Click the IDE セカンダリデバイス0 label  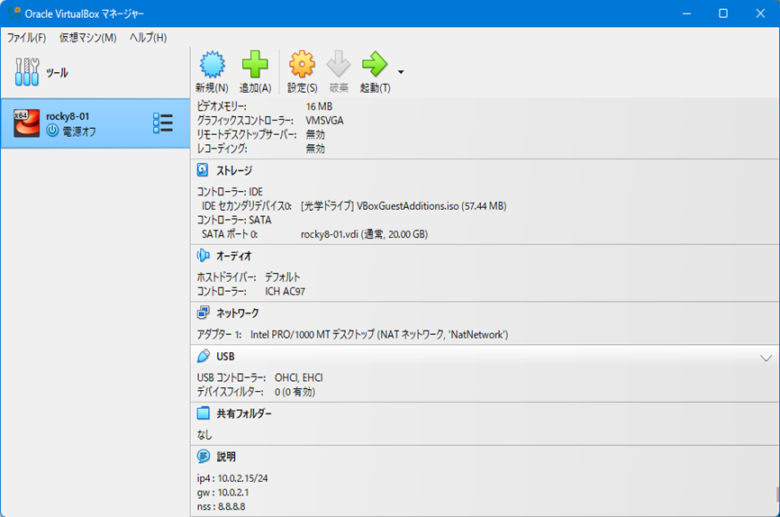tap(246, 206)
